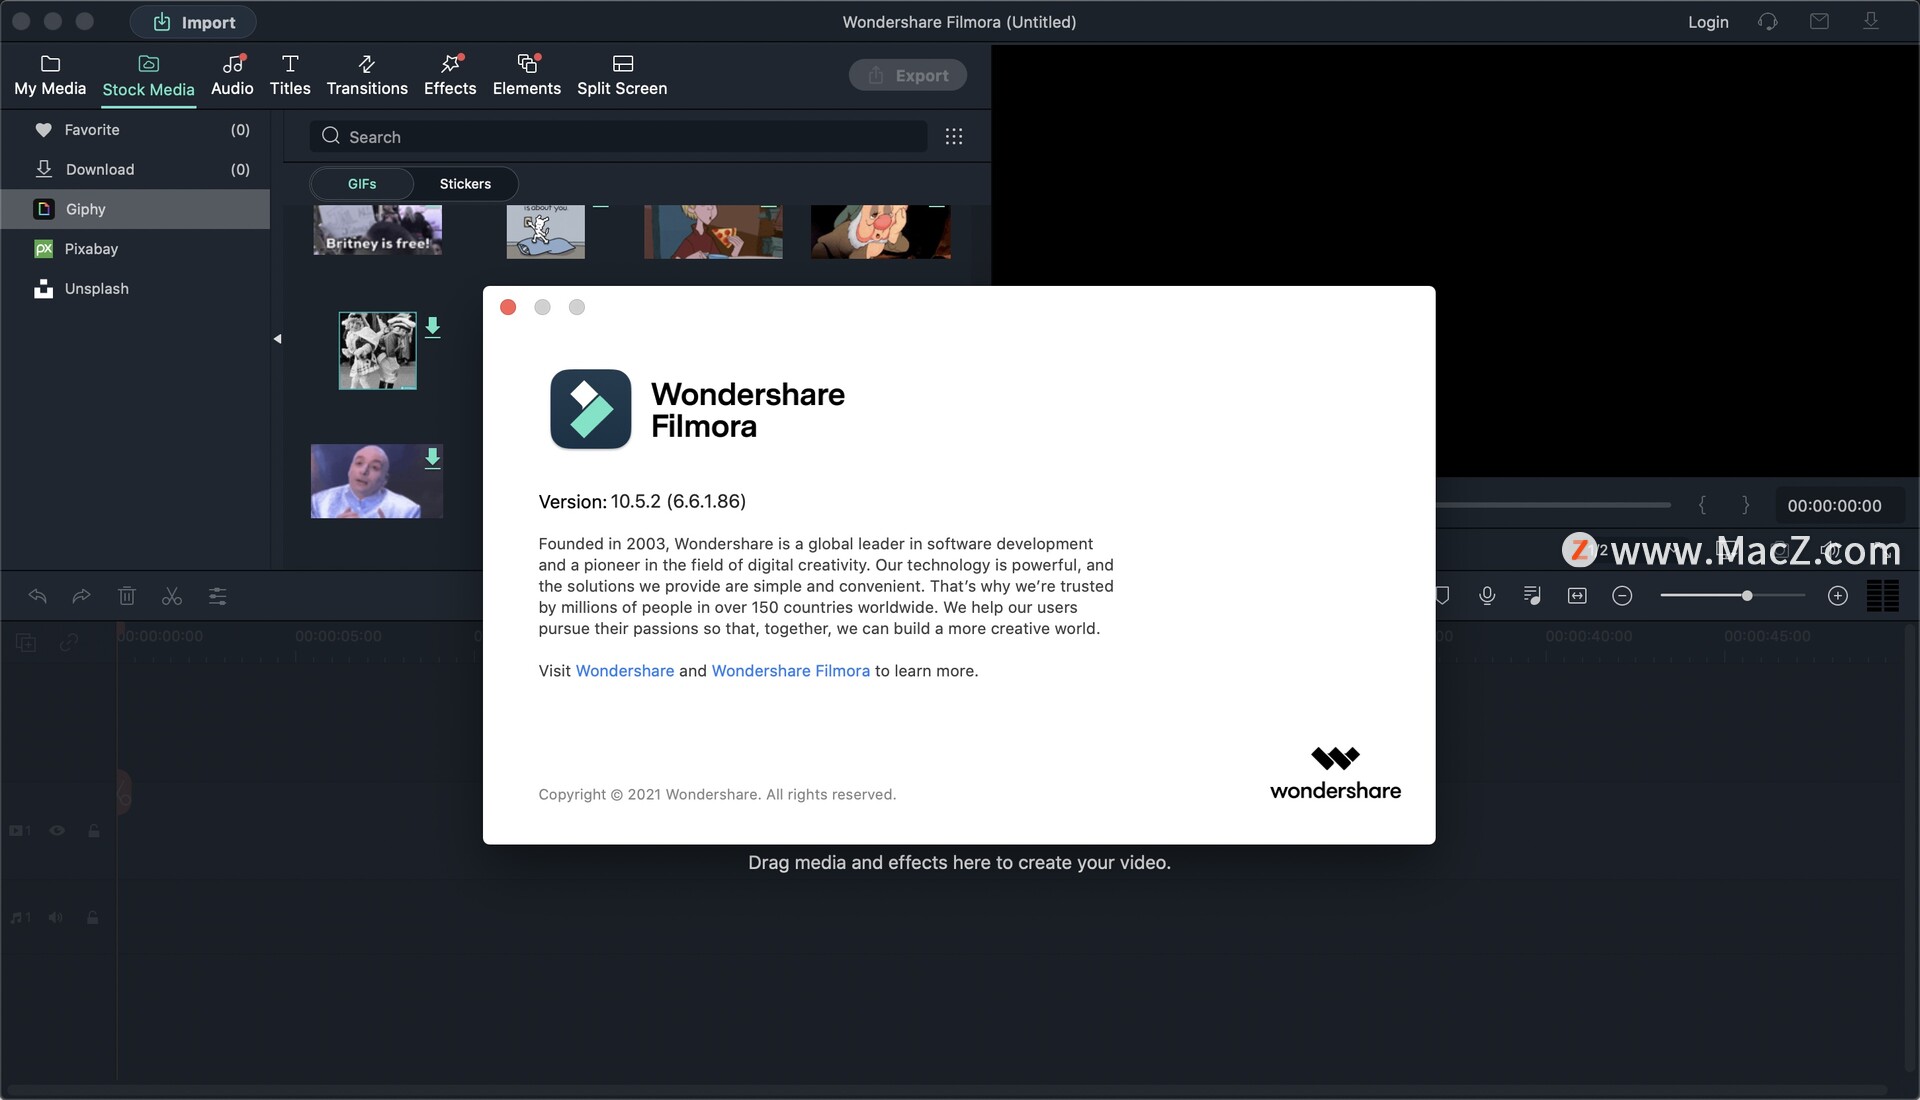Select the dwarf cartoon GIF thumbnail
This screenshot has width=1920, height=1100.
pyautogui.click(x=880, y=232)
